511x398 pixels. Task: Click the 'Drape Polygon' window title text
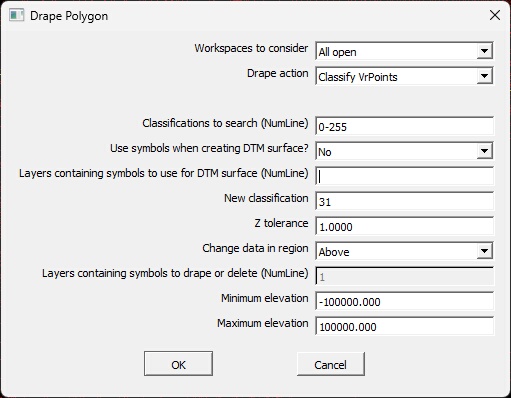(x=69, y=16)
